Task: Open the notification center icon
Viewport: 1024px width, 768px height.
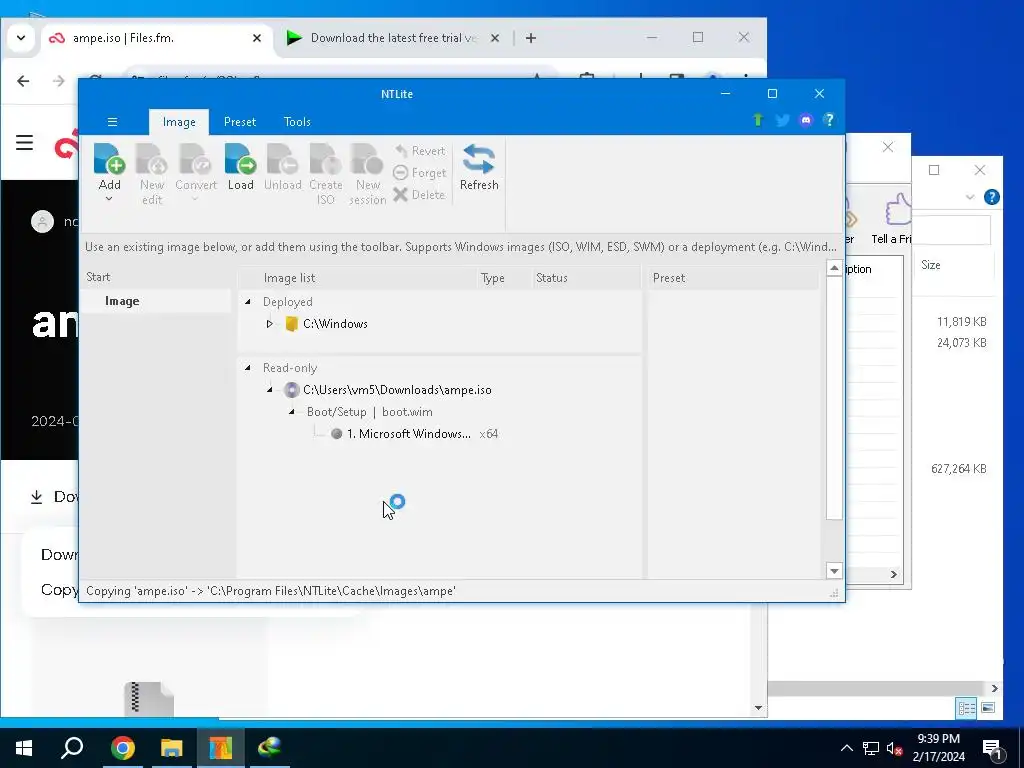Action: [x=992, y=748]
